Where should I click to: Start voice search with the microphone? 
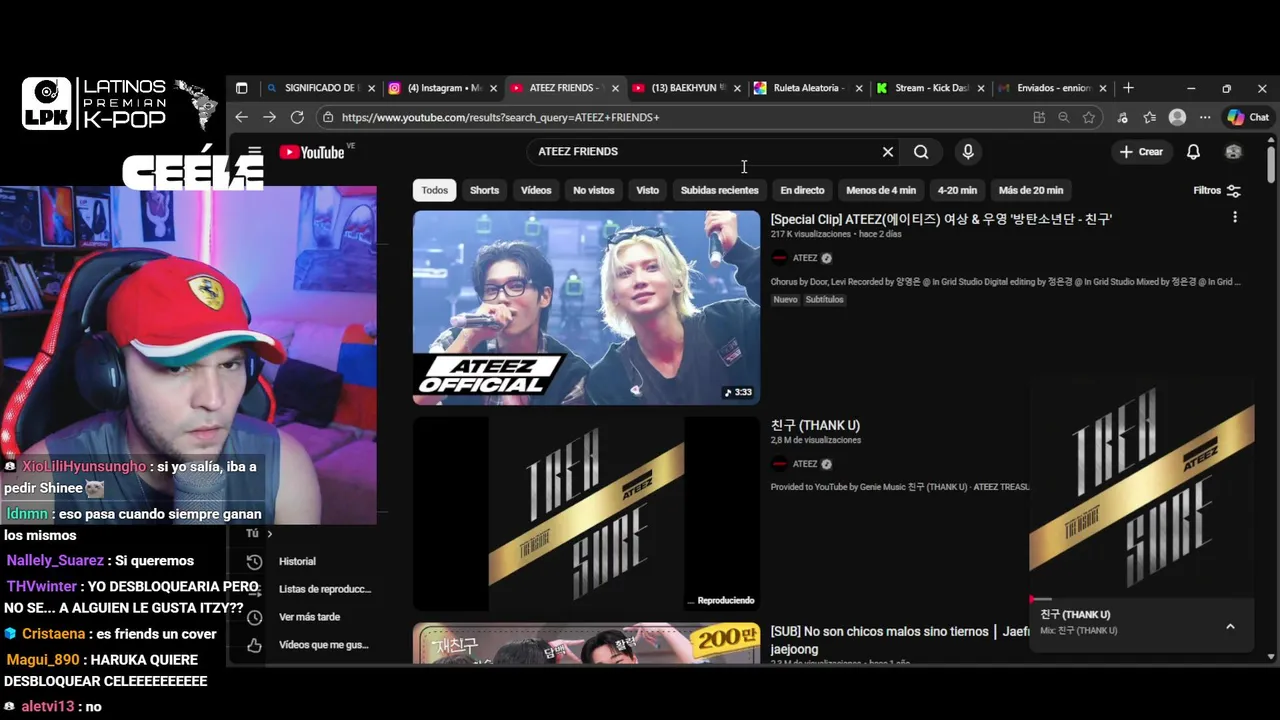pyautogui.click(x=967, y=152)
